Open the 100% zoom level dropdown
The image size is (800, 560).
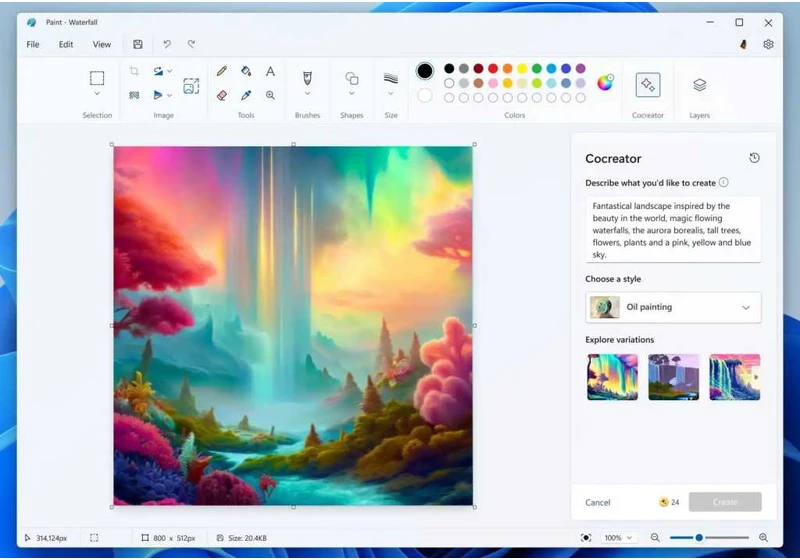pyautogui.click(x=618, y=538)
